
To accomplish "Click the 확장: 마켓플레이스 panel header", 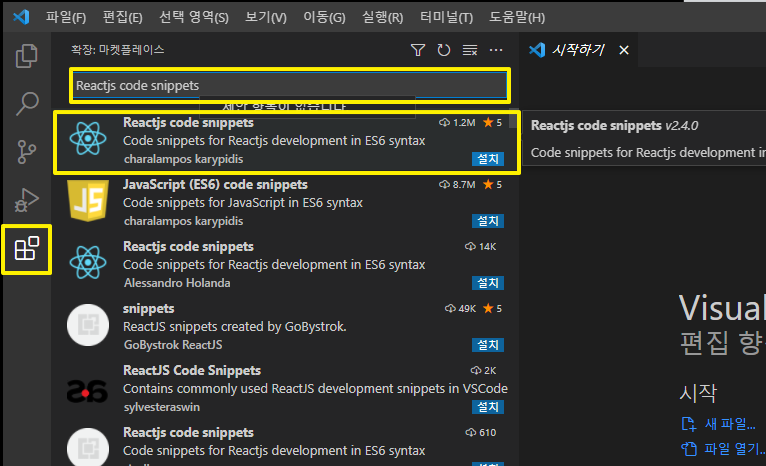I will point(117,50).
